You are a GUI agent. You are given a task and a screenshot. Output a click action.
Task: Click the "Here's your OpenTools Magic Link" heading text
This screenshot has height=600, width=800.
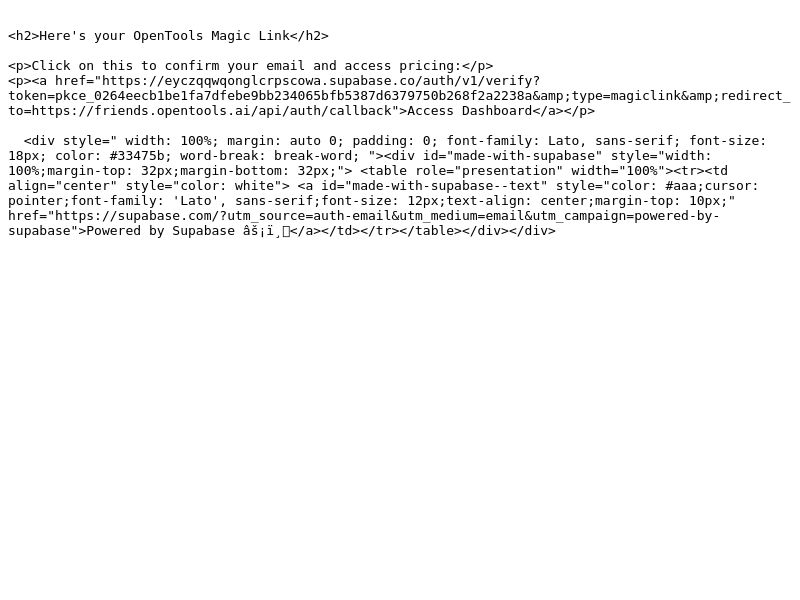point(165,36)
